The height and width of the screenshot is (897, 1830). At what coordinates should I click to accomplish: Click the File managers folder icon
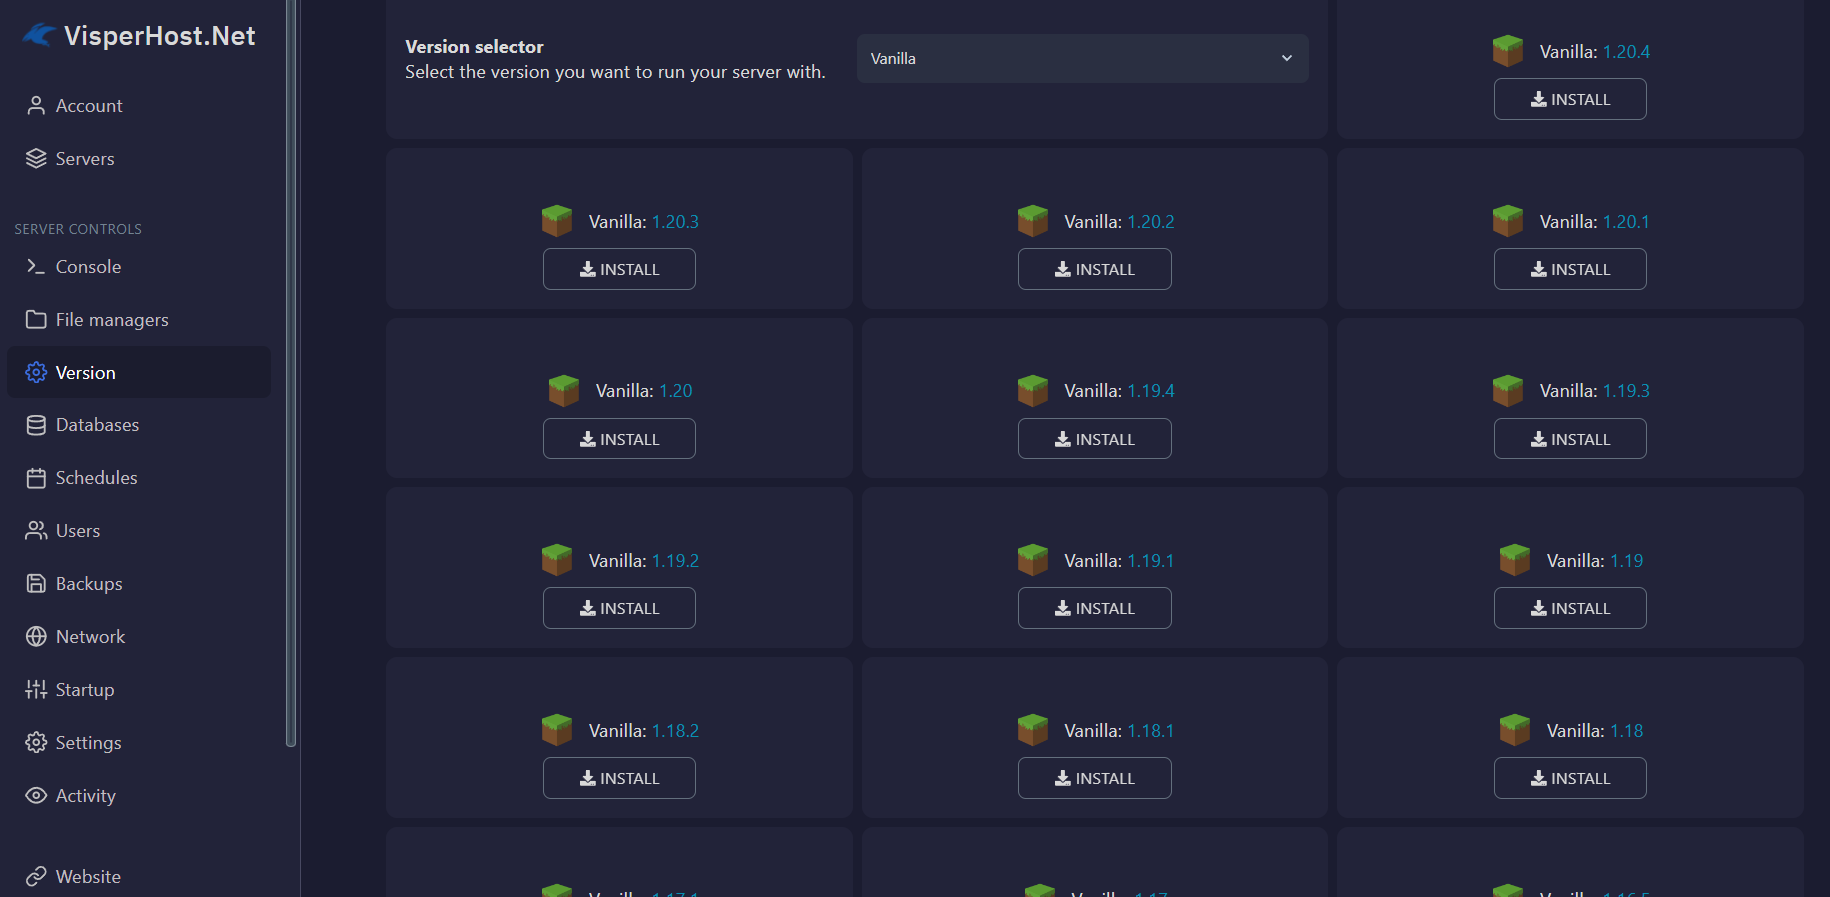36,320
